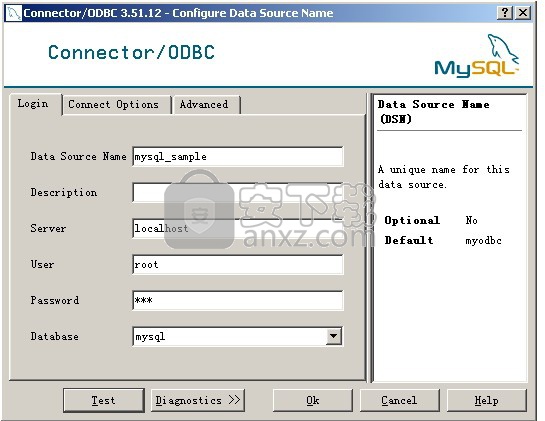
Task: Click the MySQL dolphin logo
Action: [x=477, y=55]
